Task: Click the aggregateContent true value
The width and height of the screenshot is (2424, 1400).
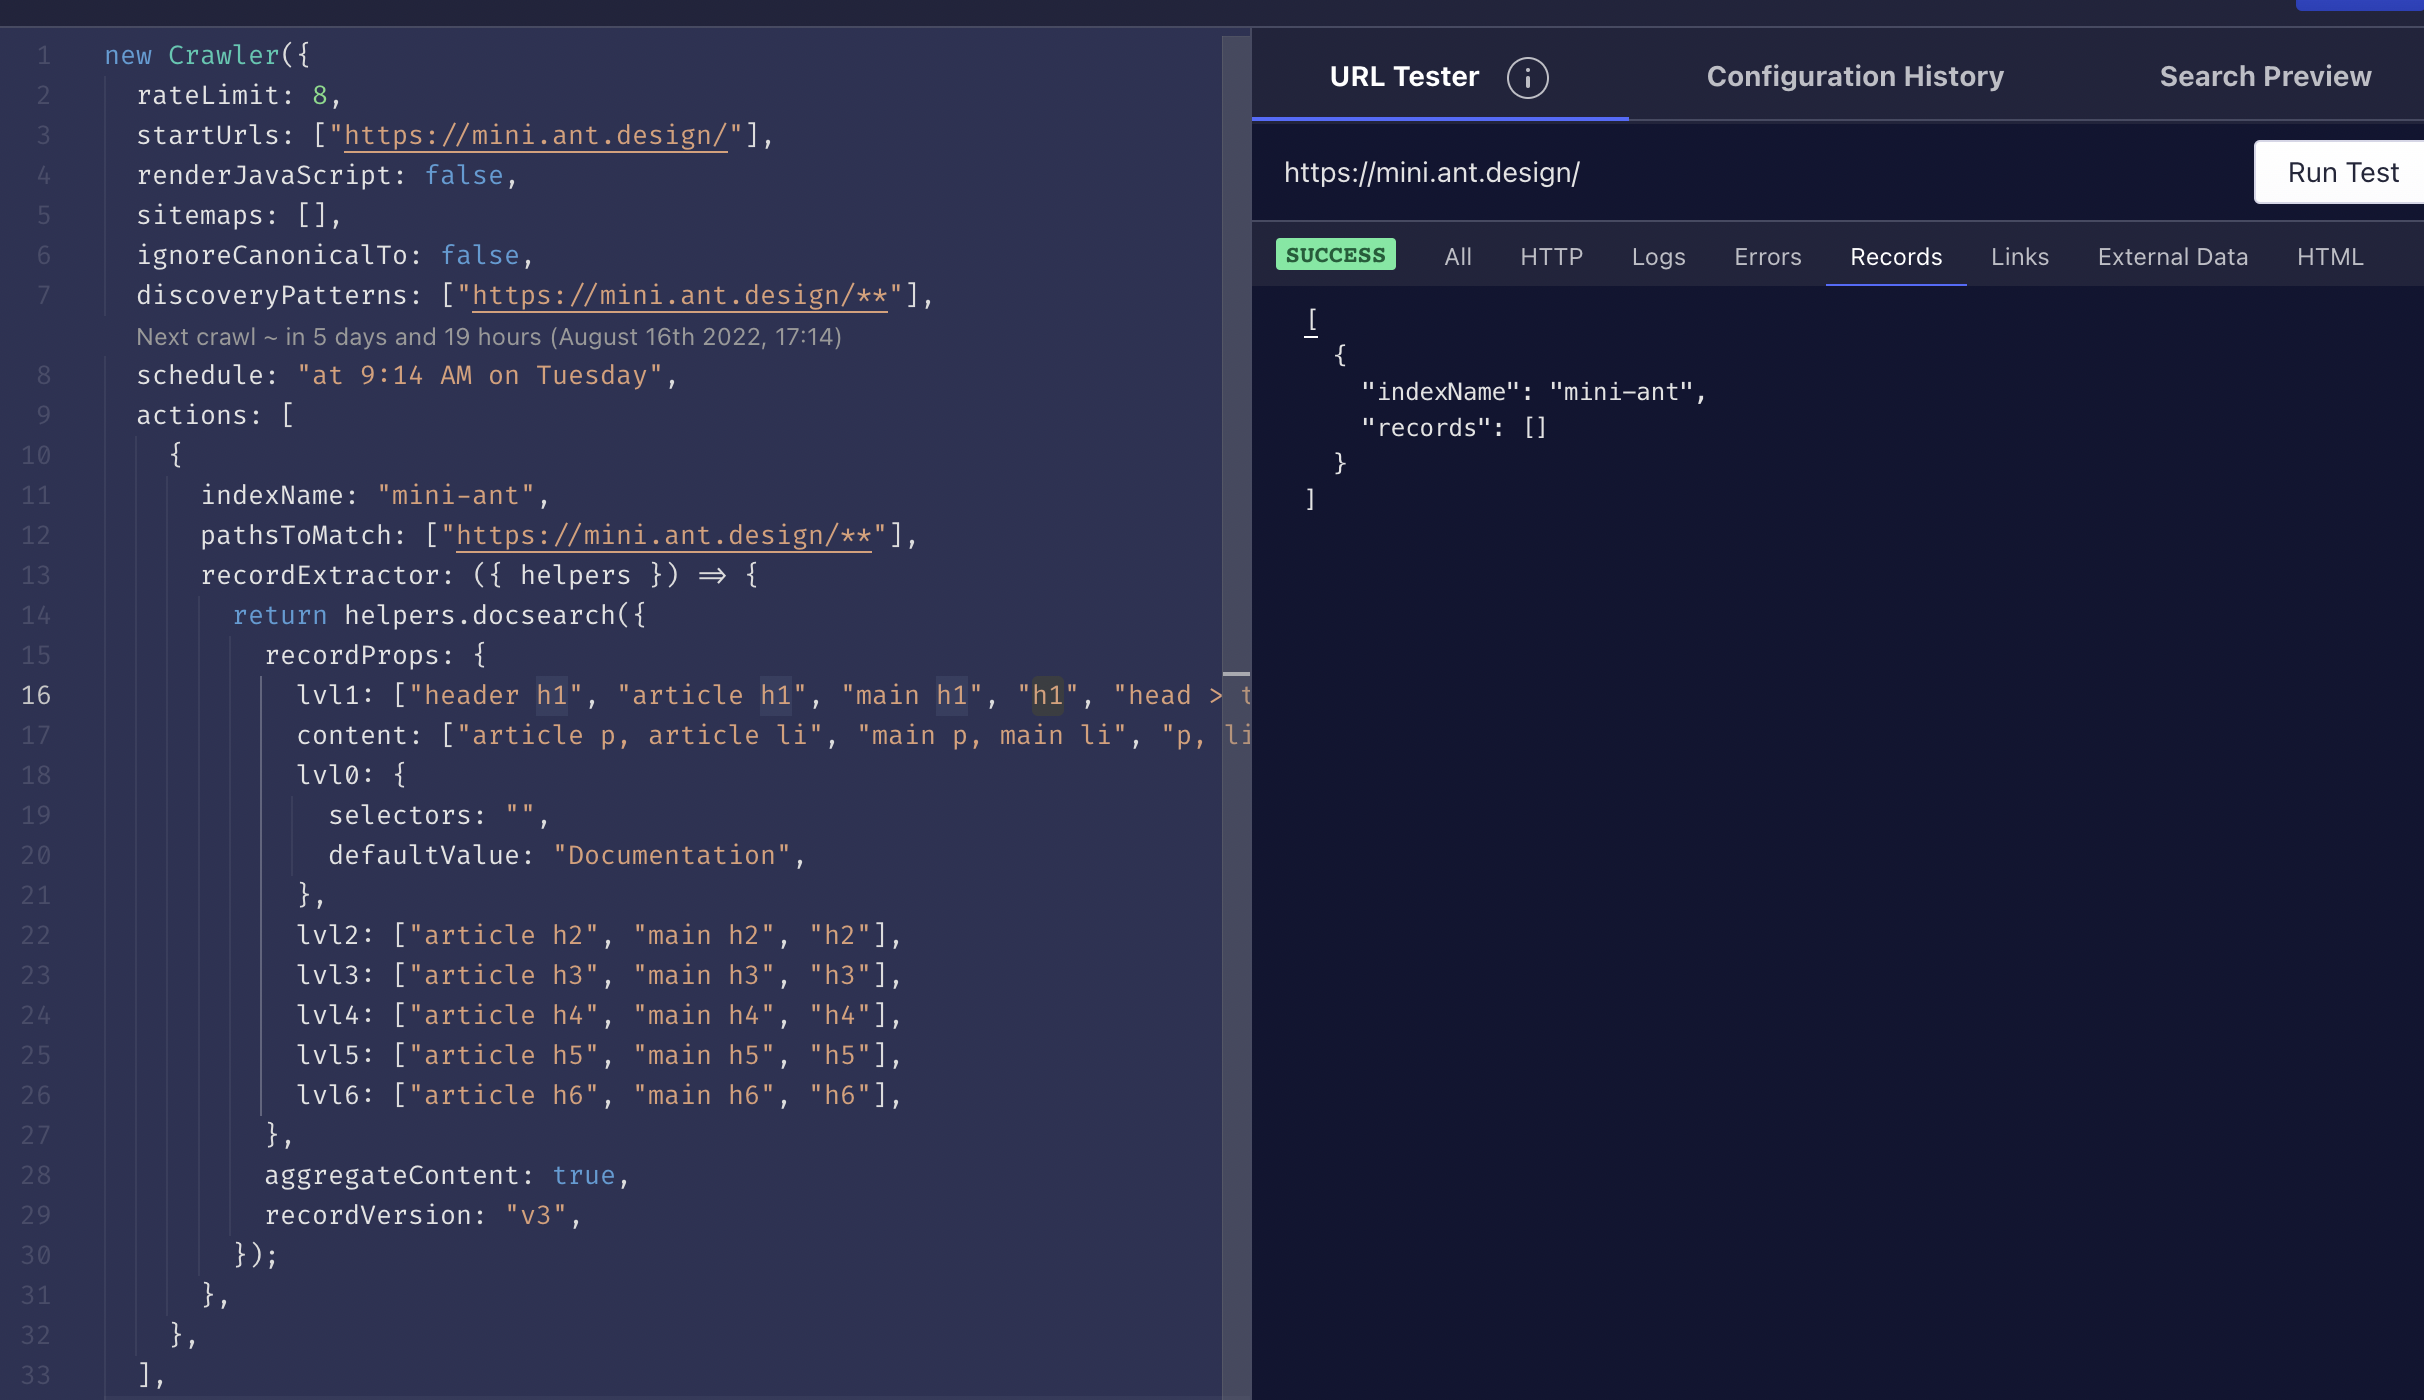Action: pos(584,1175)
